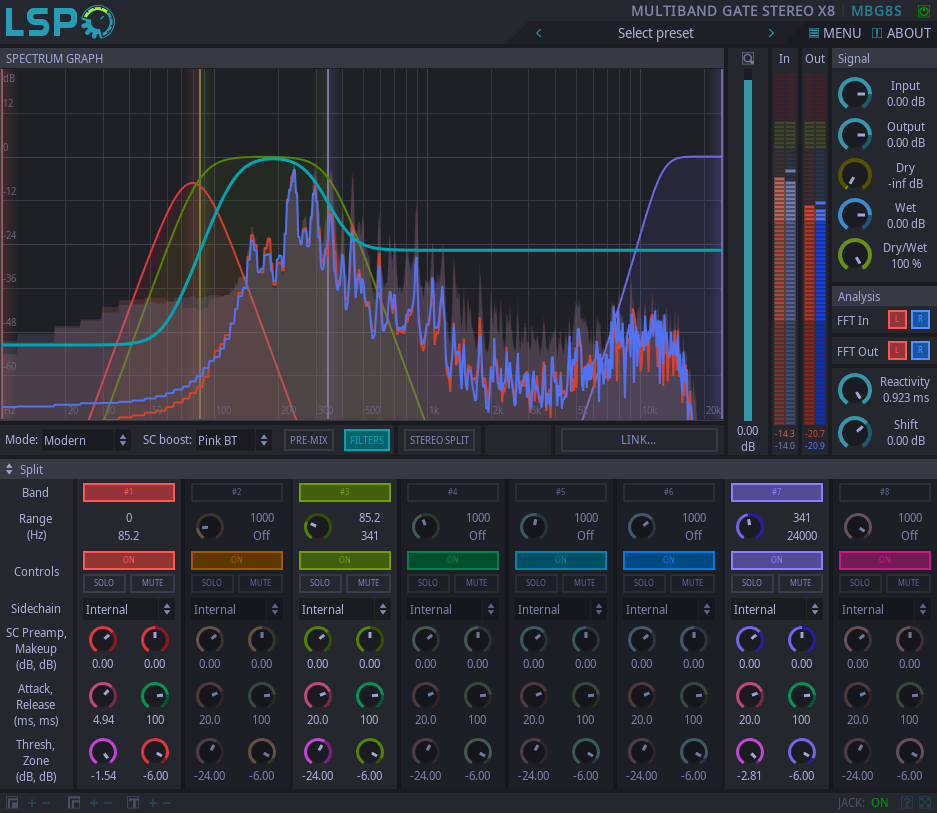The image size is (937, 813).
Task: Click the Select preset field
Action: point(655,33)
